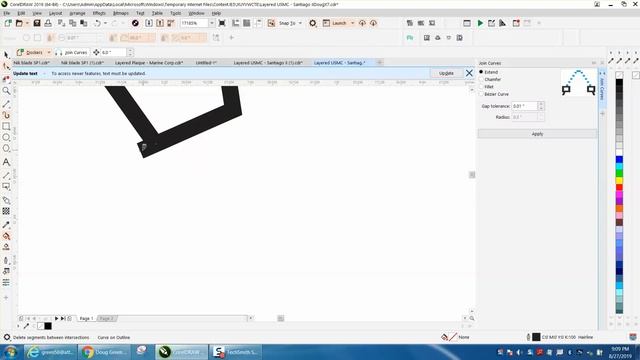The height and width of the screenshot is (360, 640).
Task: Expand the Launch dropdown arrow
Action: pos(352,23)
